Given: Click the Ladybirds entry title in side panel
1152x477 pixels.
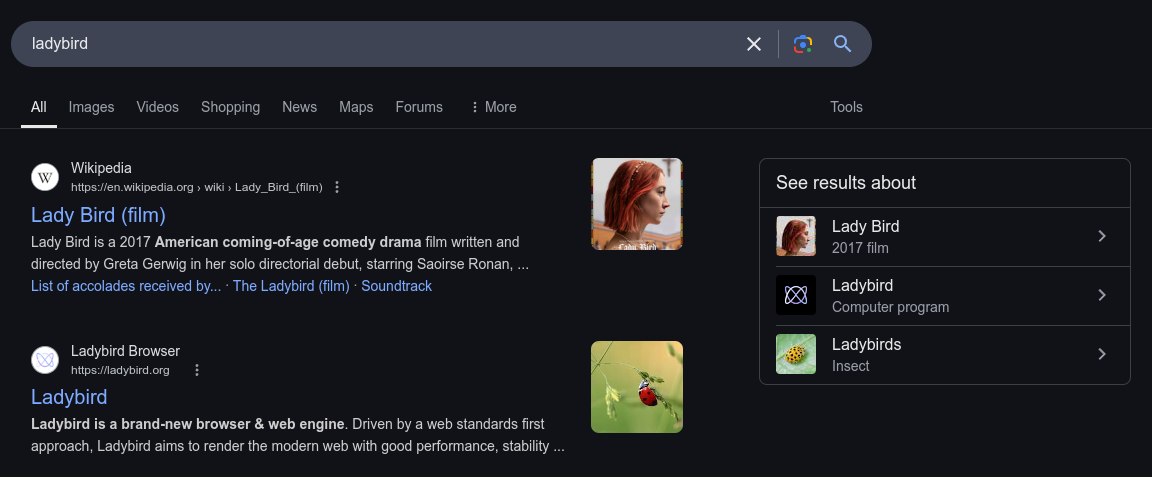Looking at the screenshot, I should click(866, 344).
